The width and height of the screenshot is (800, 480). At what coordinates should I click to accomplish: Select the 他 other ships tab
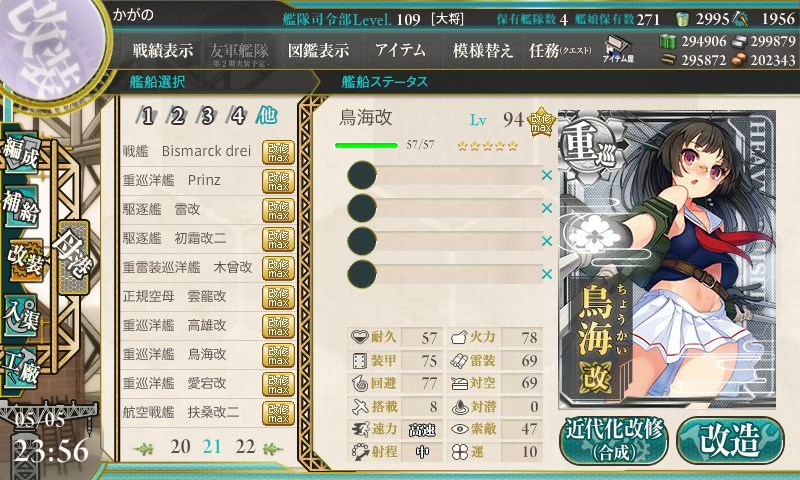266,116
